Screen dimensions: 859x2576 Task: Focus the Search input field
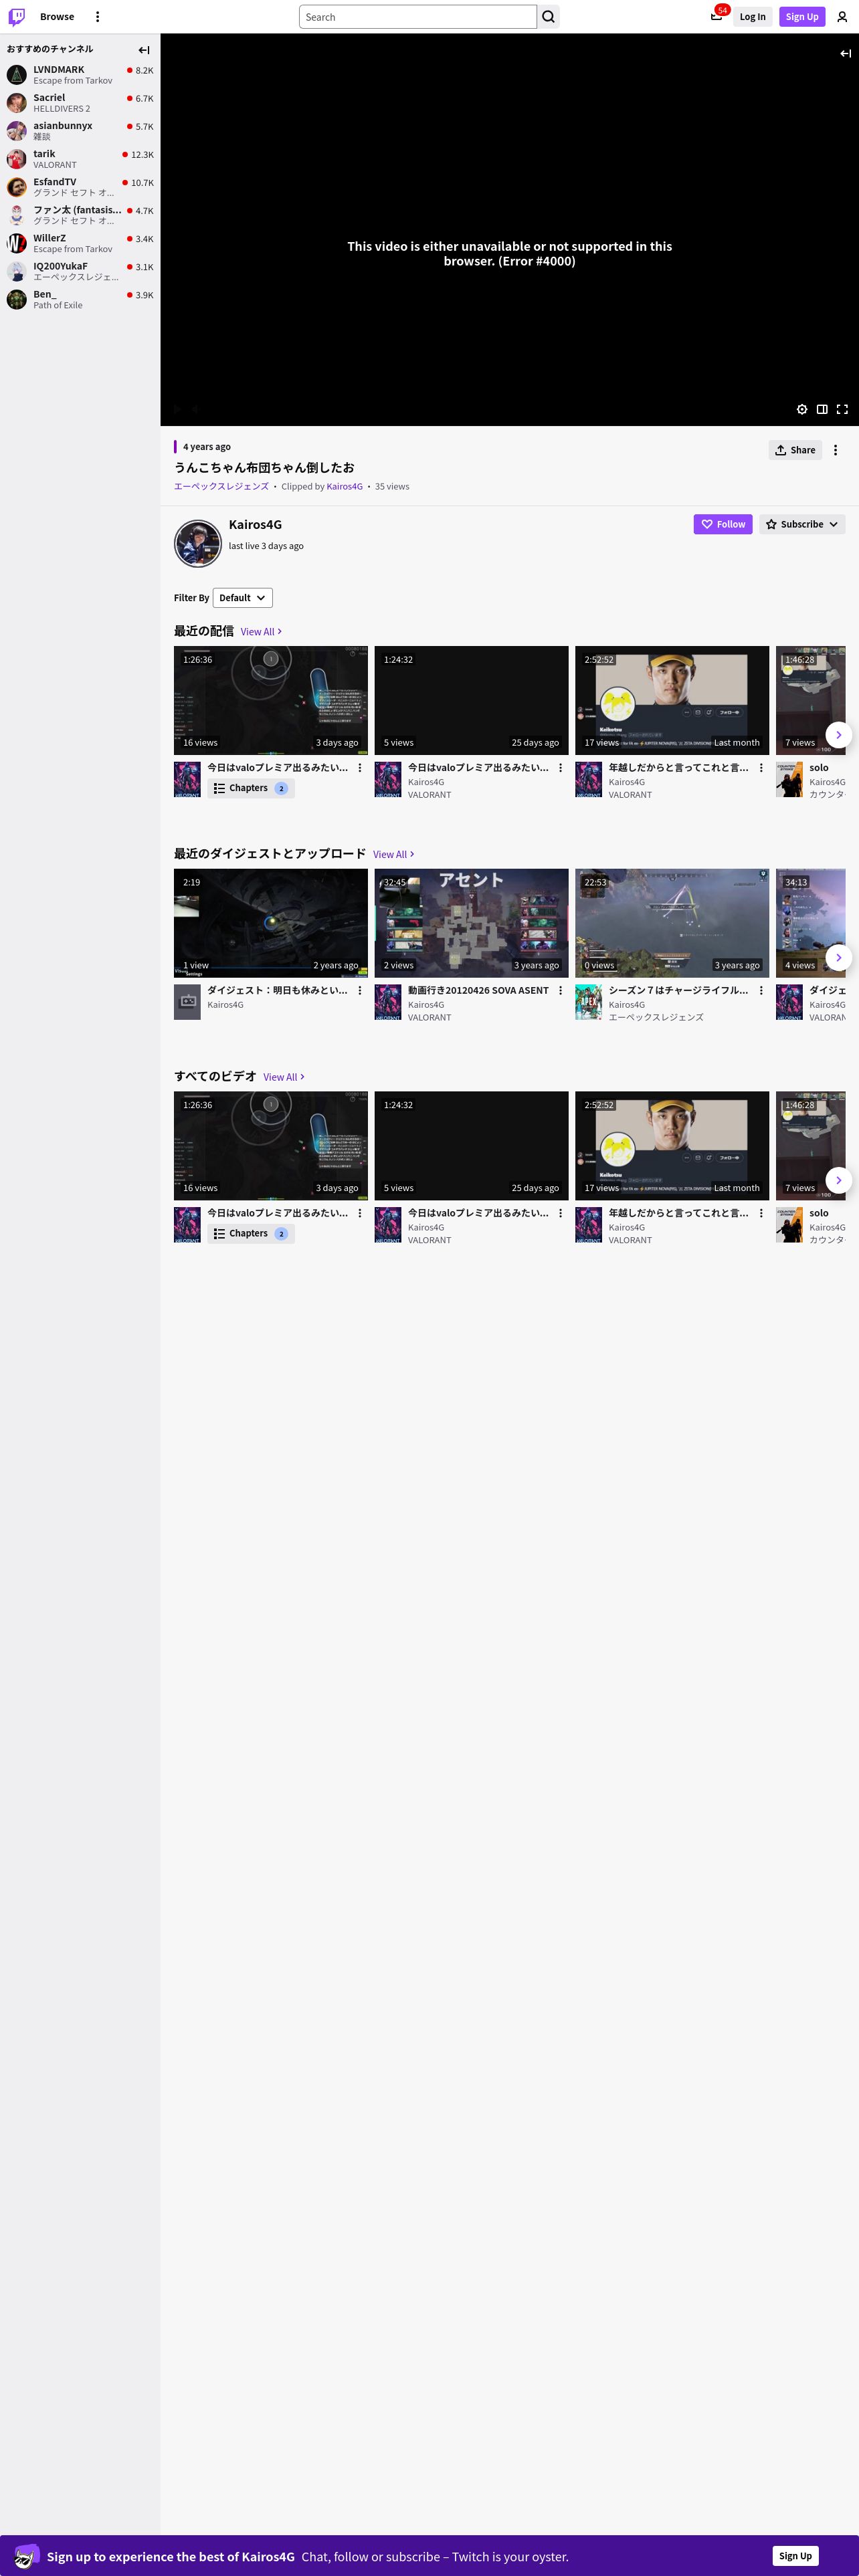(x=418, y=17)
